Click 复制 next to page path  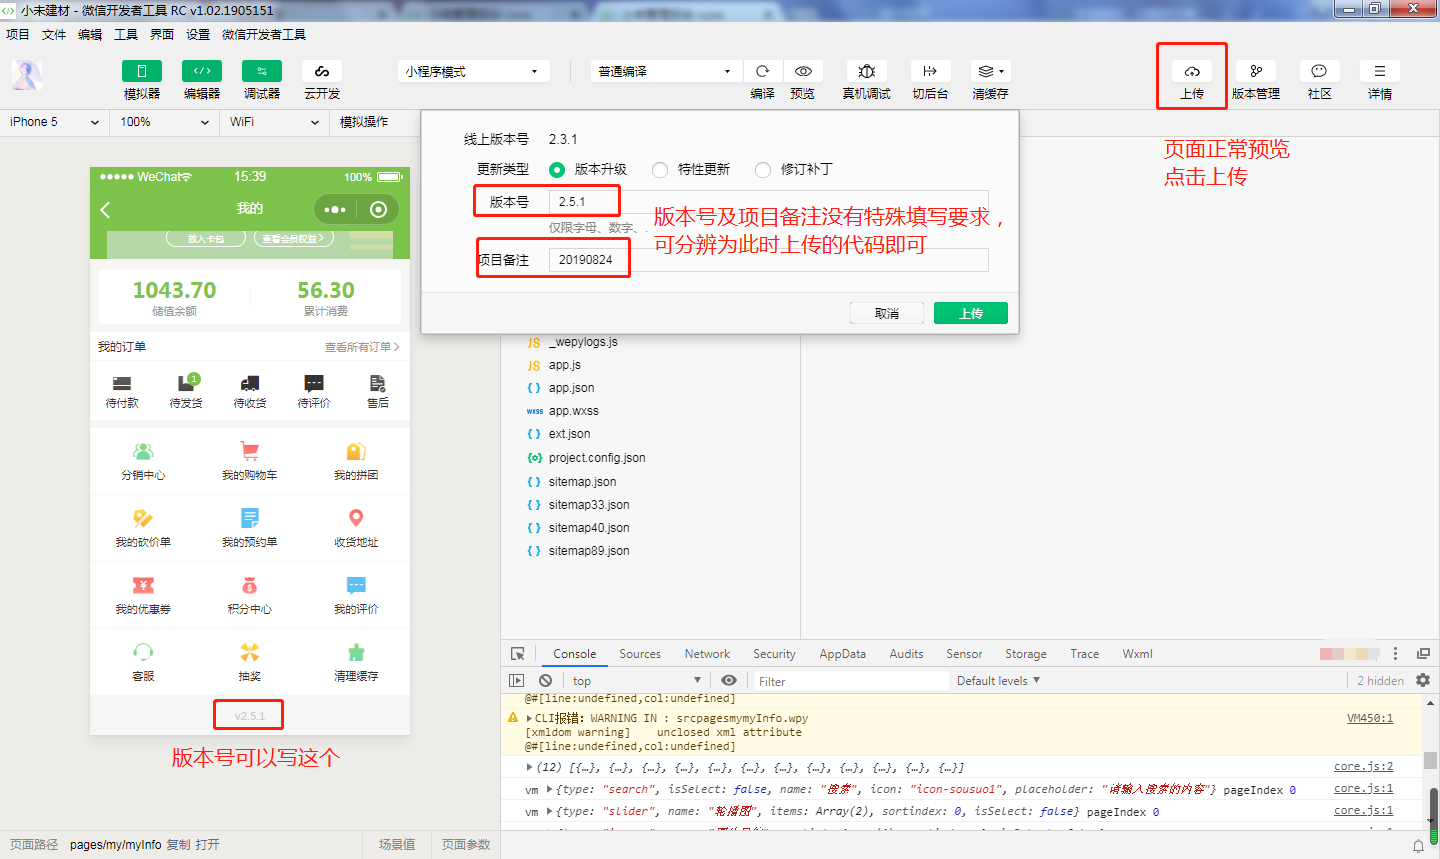point(178,845)
